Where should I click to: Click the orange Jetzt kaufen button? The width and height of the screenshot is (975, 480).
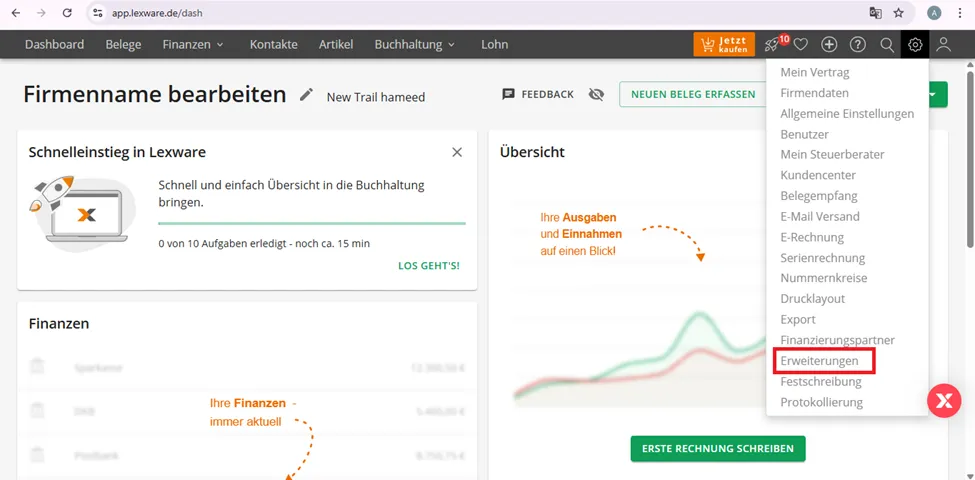(x=724, y=45)
